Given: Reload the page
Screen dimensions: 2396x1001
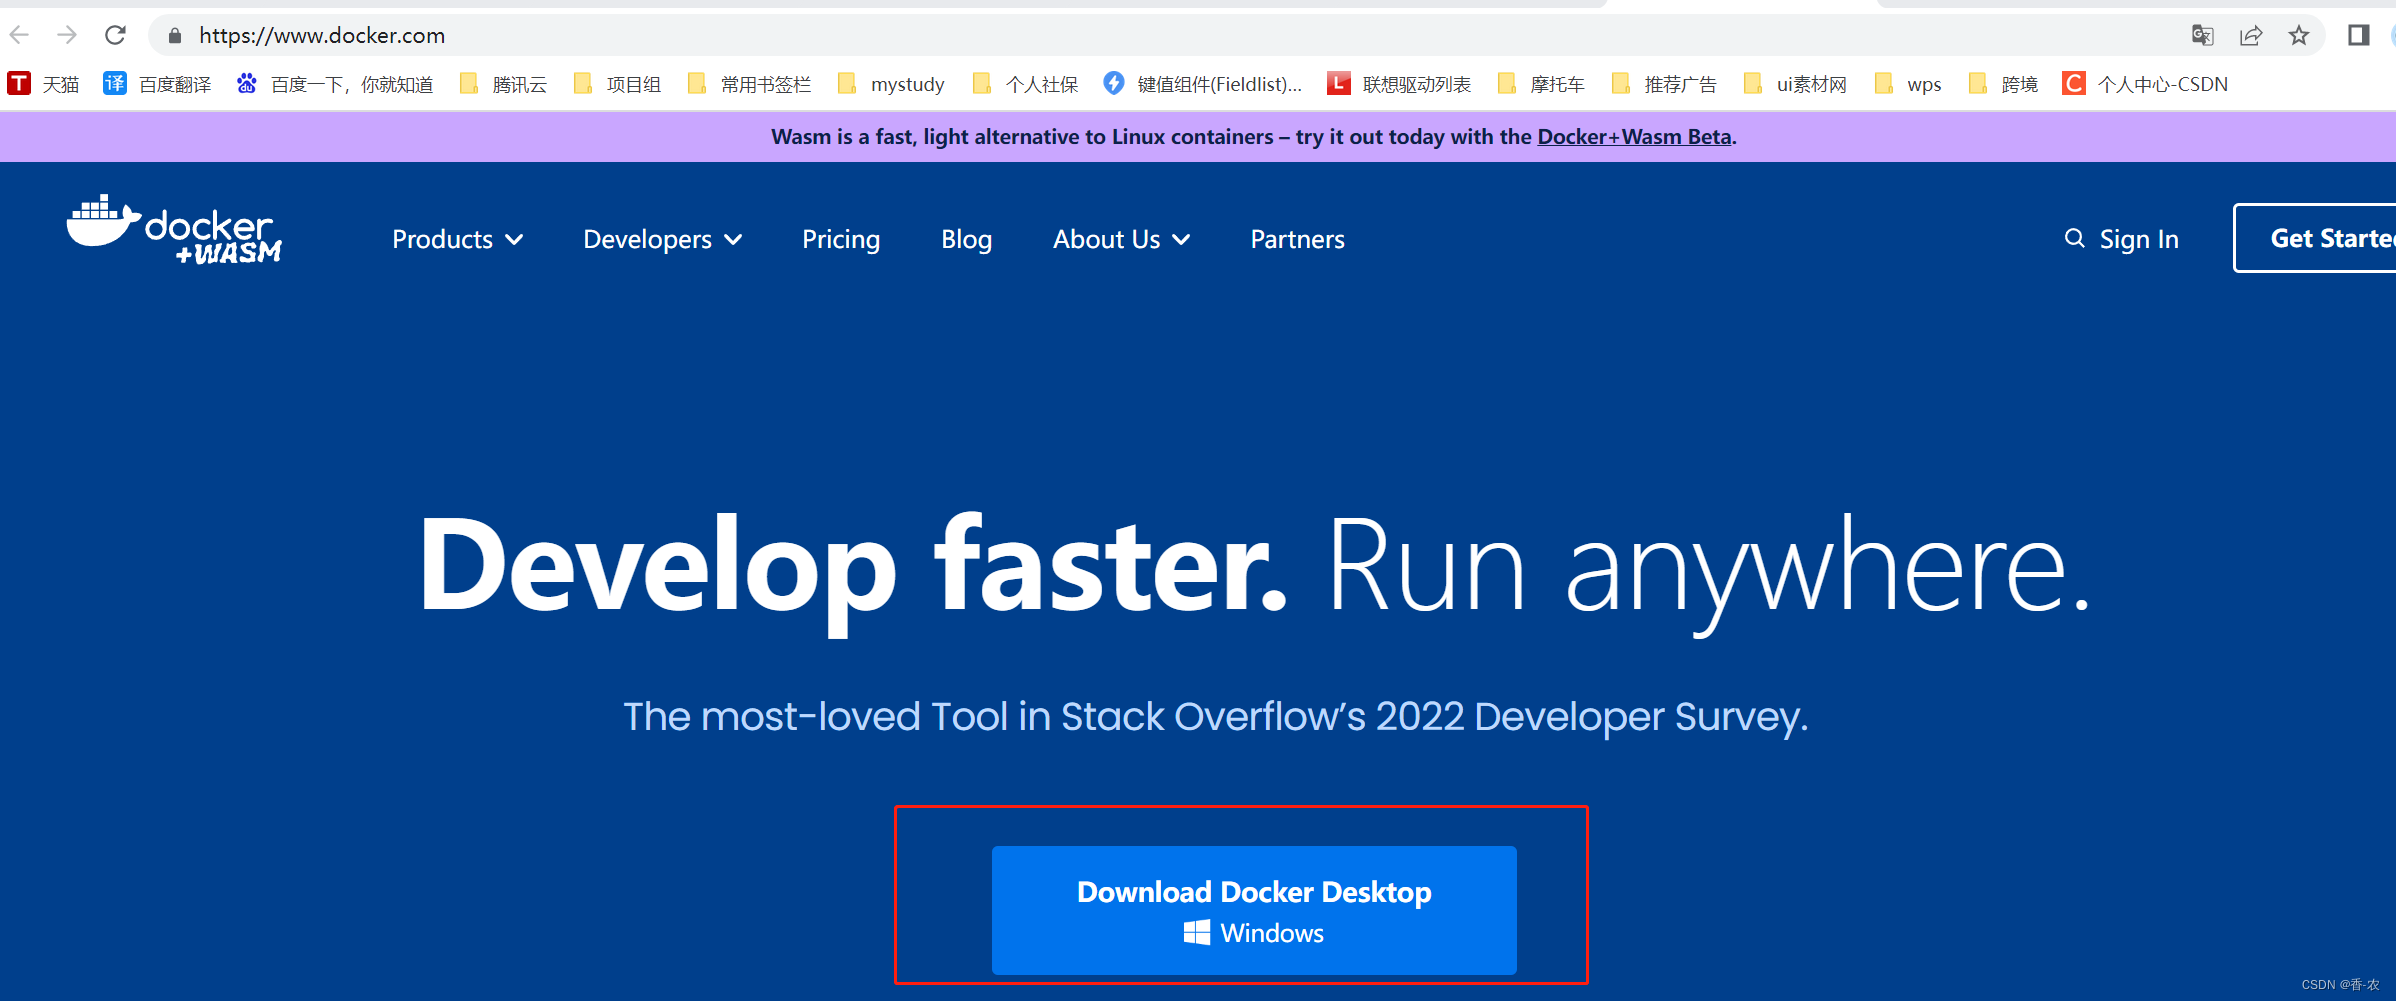Looking at the screenshot, I should click(116, 35).
